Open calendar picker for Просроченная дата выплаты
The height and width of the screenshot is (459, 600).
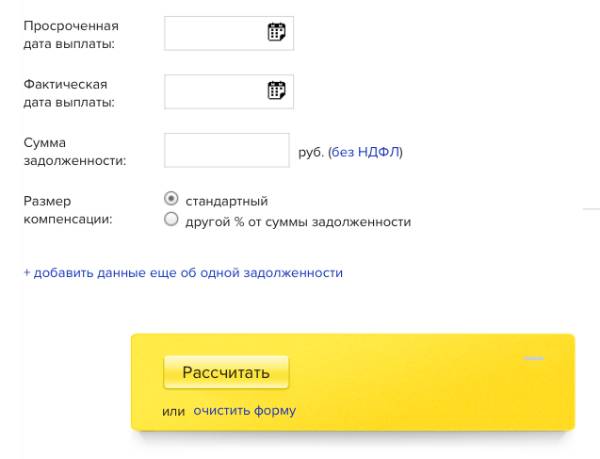click(x=276, y=32)
